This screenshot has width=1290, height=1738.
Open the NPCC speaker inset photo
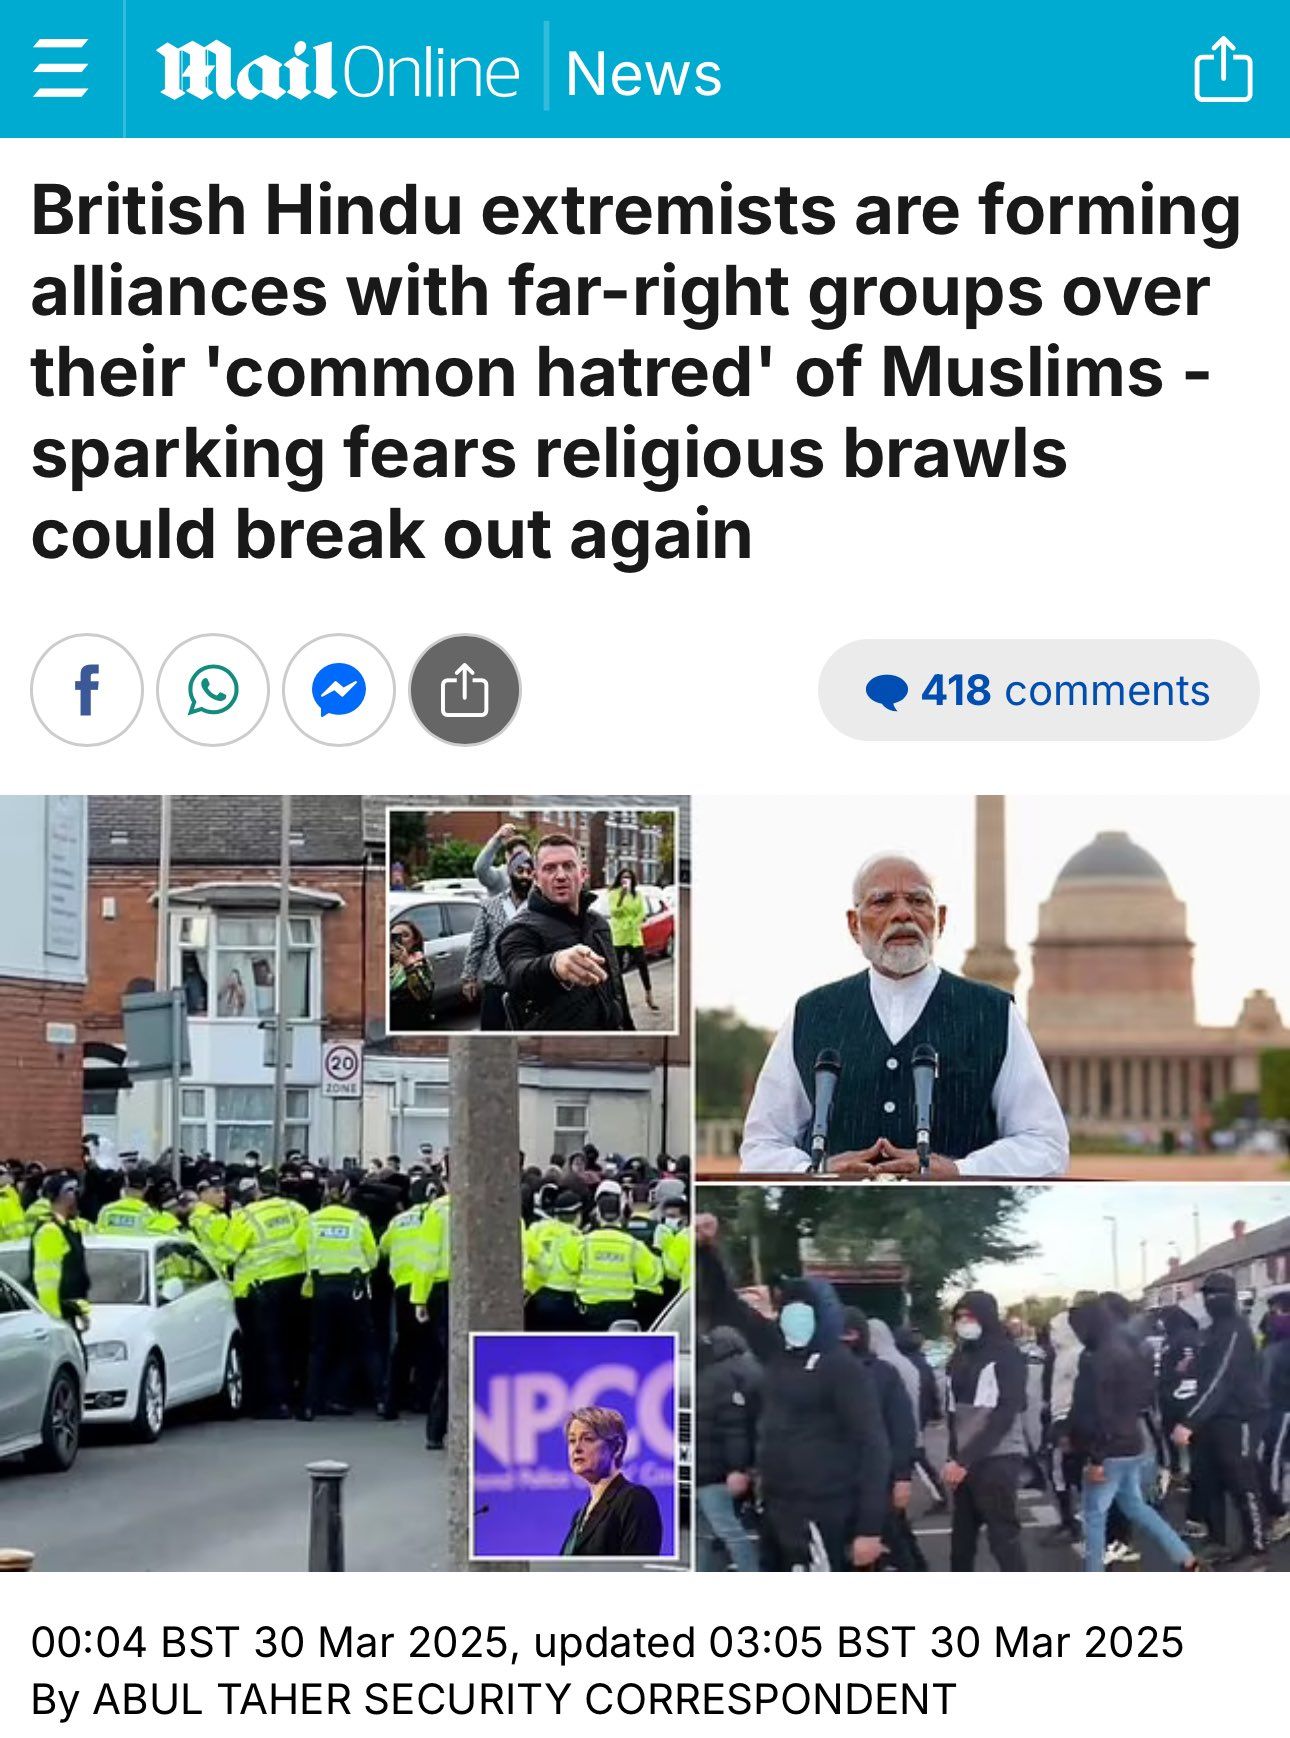point(574,1446)
